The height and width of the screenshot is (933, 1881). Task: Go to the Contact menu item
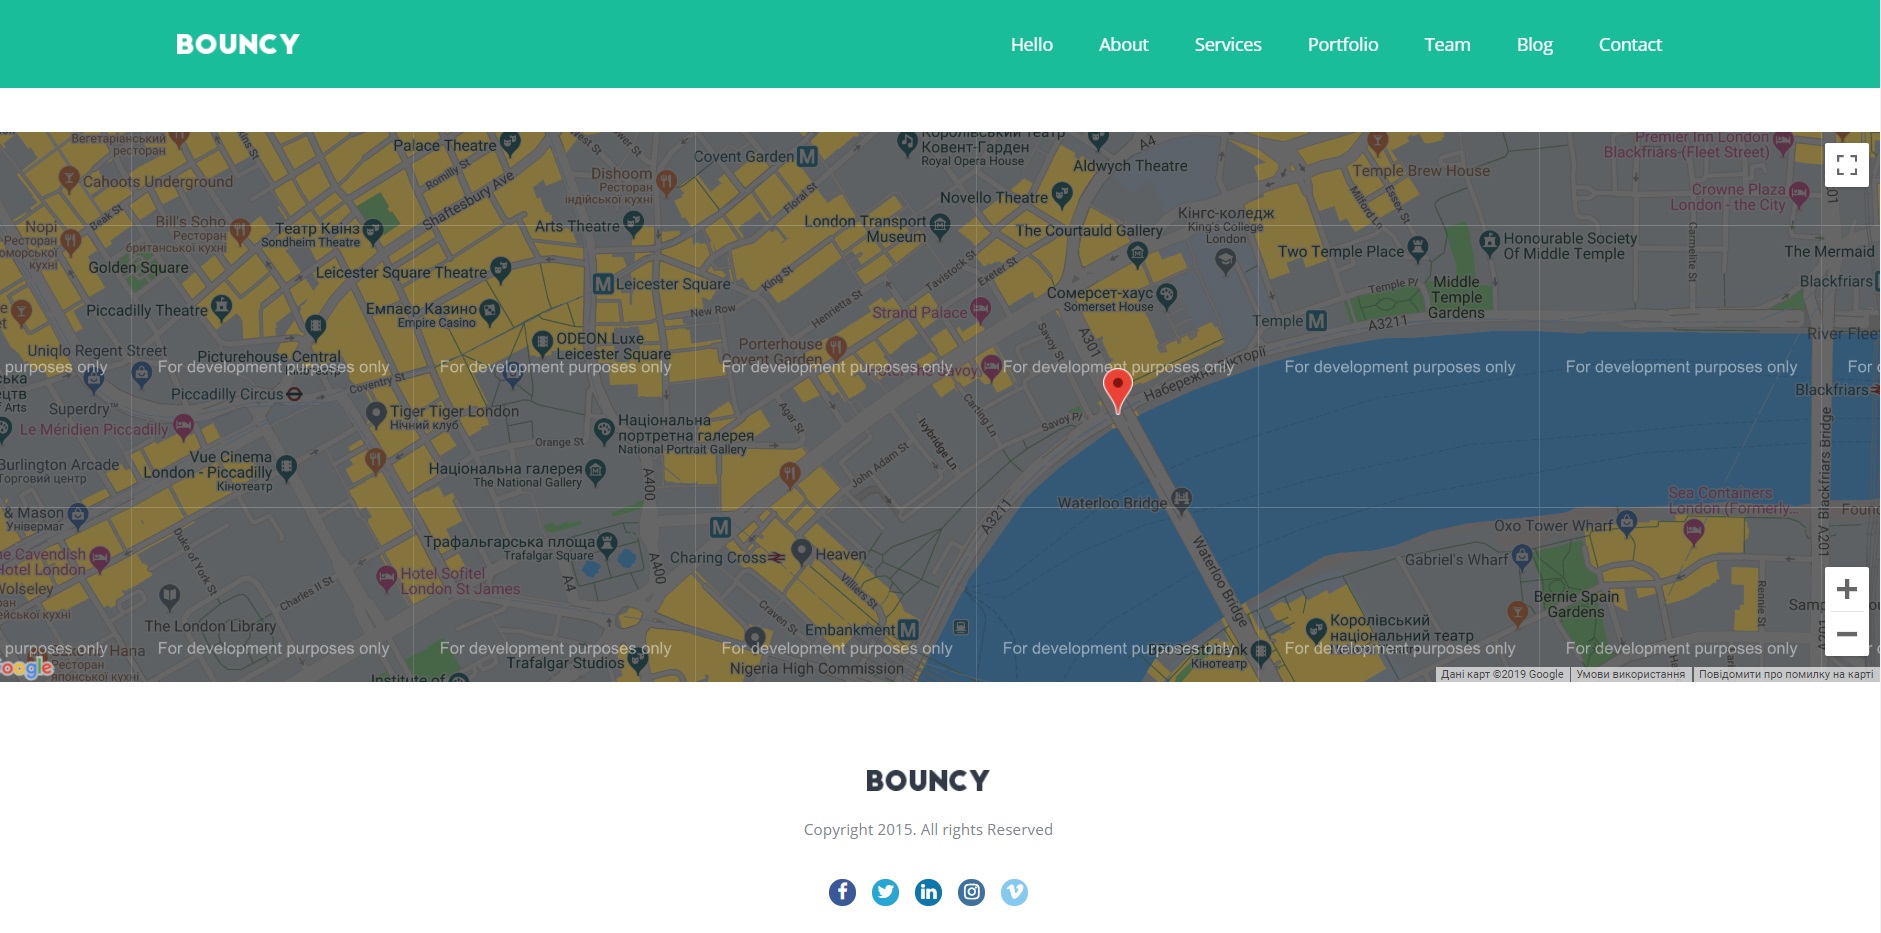tap(1630, 44)
